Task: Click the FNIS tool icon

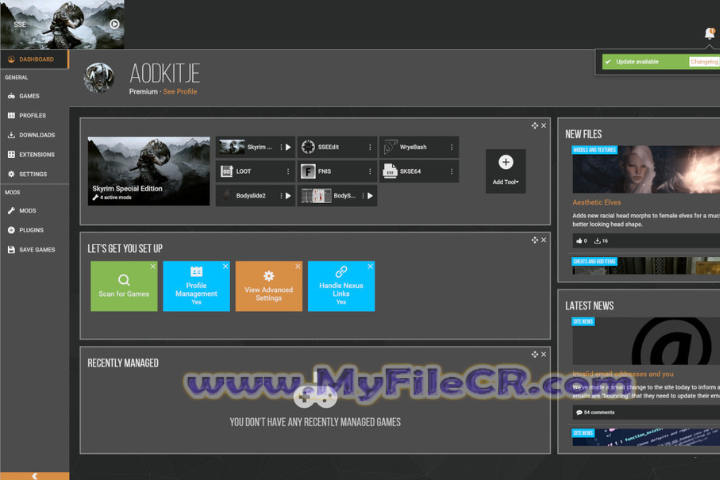Action: (308, 171)
